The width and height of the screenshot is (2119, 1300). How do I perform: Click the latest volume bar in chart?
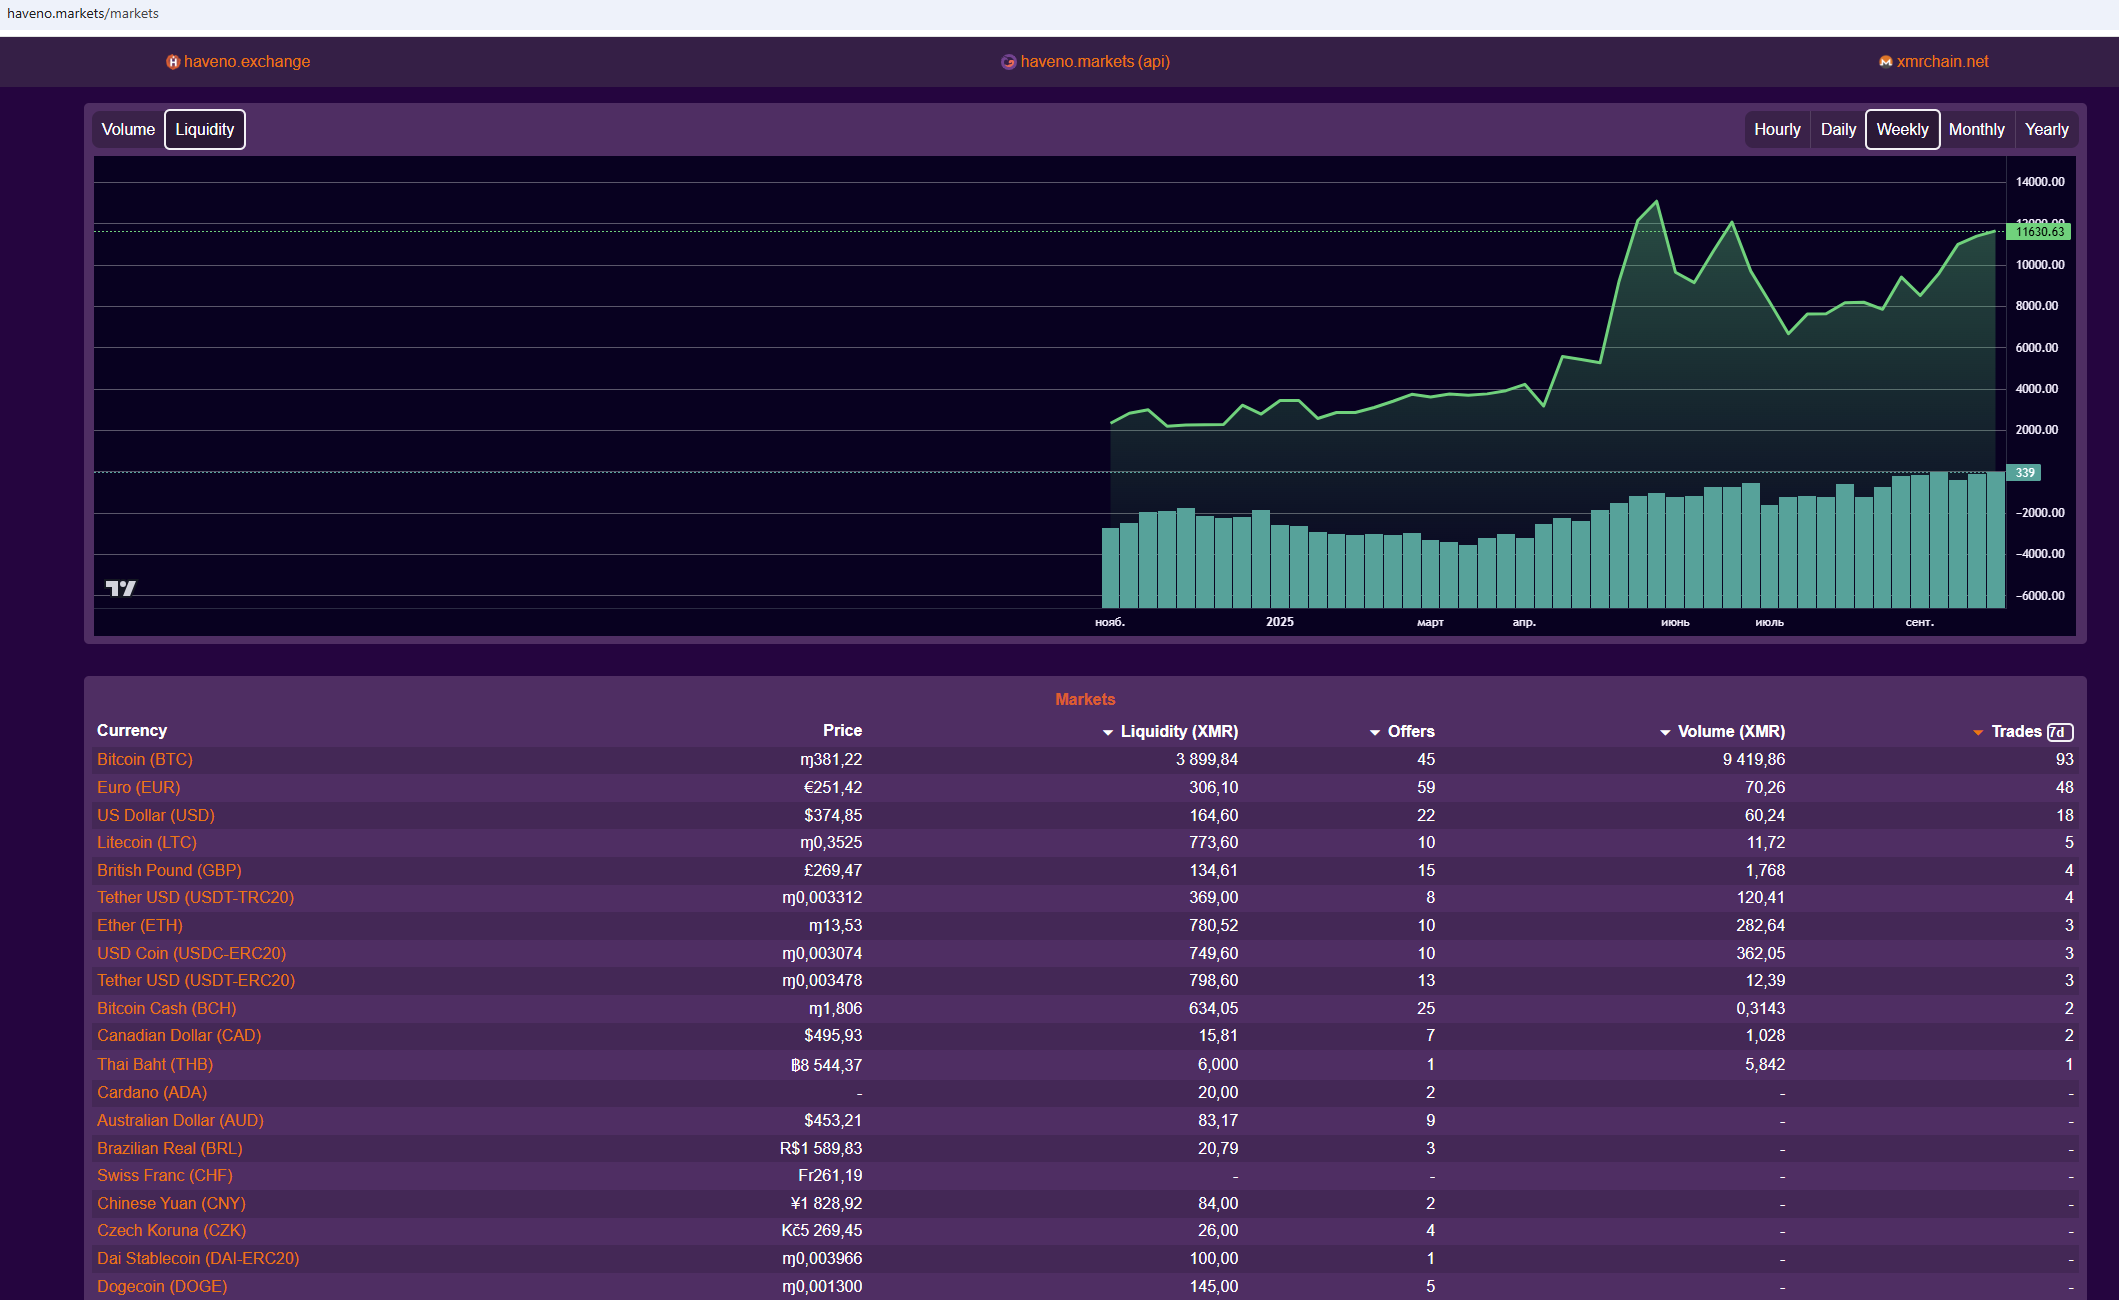point(1995,540)
